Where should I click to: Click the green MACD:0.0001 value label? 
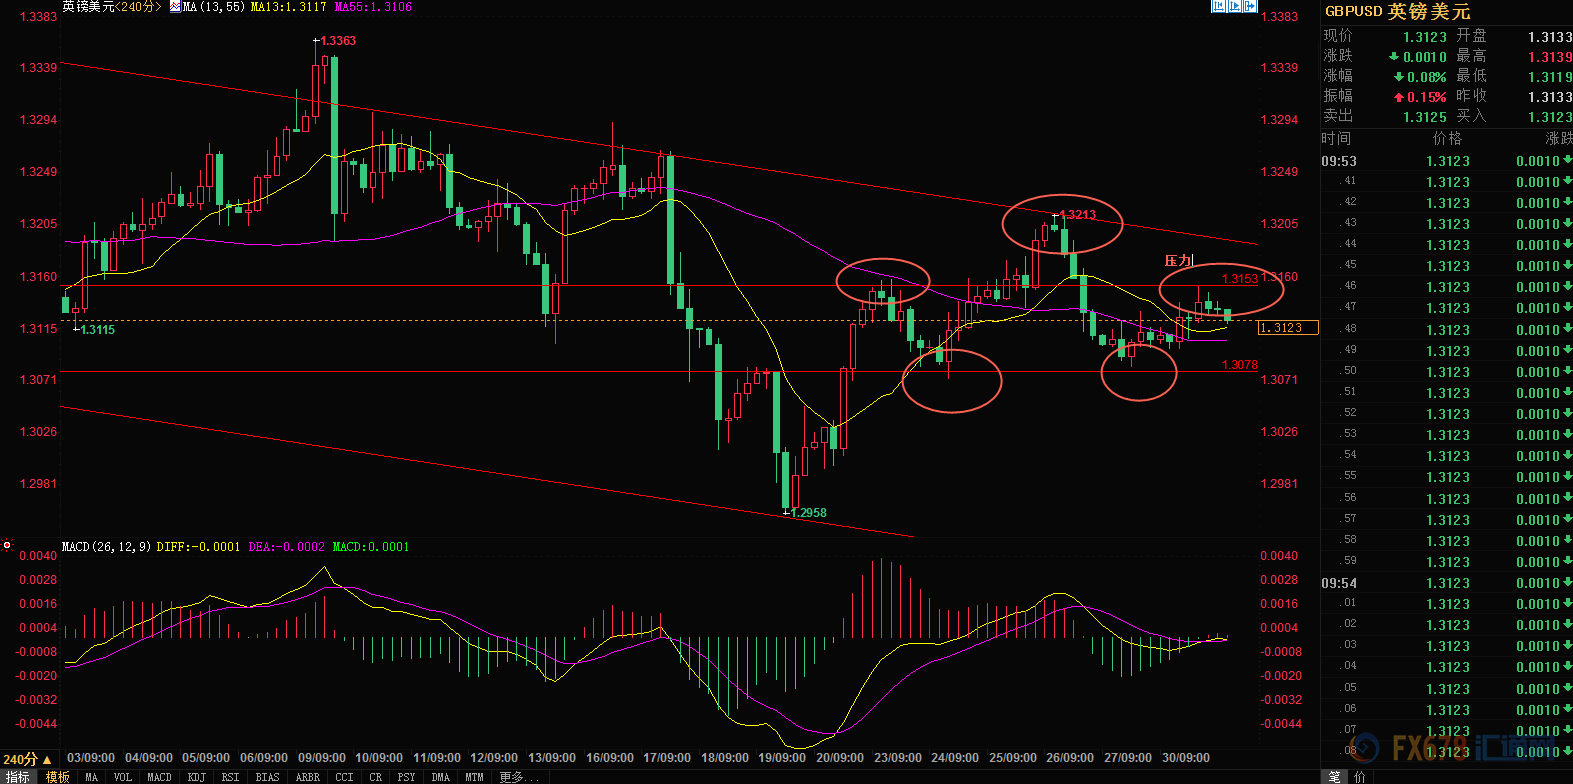[370, 547]
